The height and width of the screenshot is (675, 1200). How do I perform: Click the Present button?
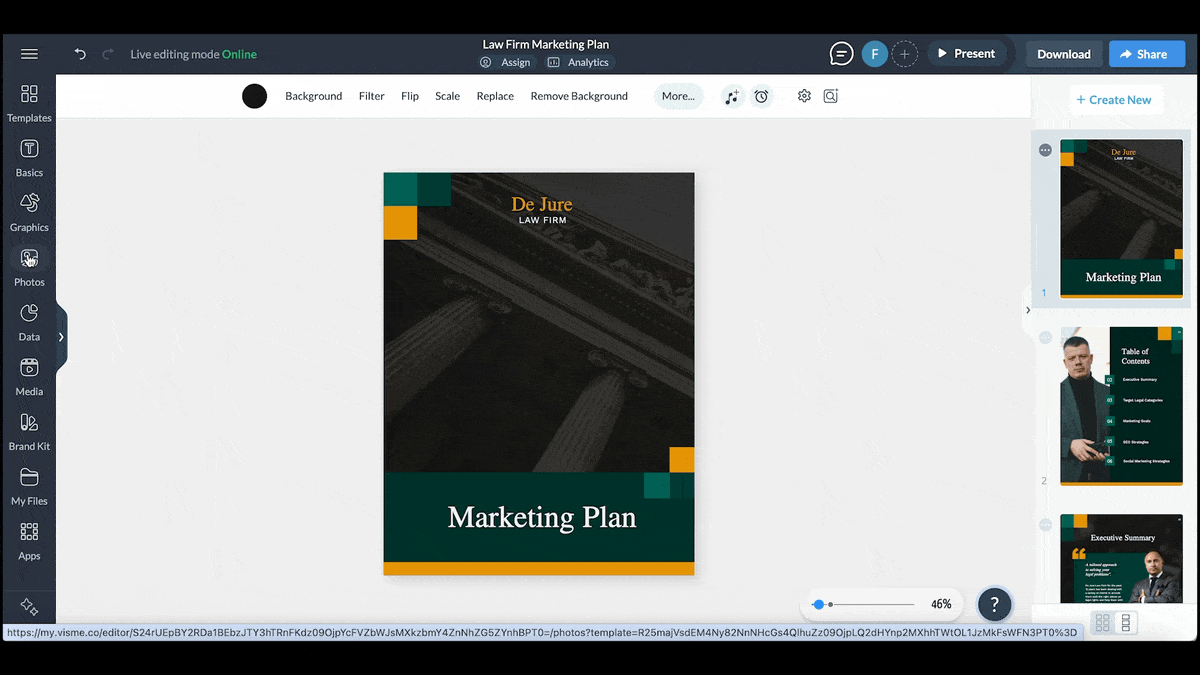click(x=966, y=54)
